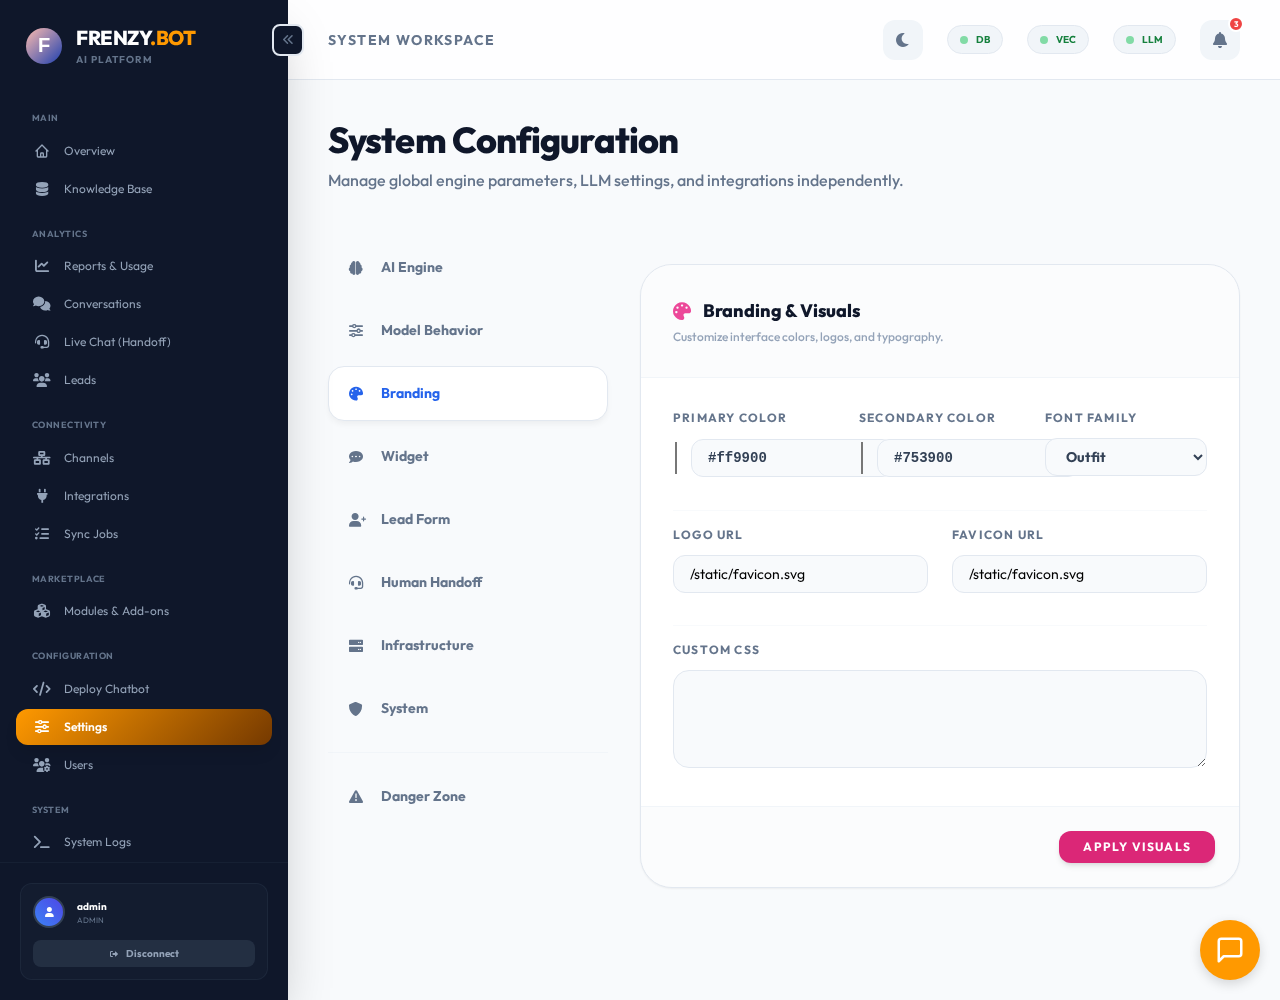Image resolution: width=1280 pixels, height=1000 pixels.
Task: Click the Live Chat (Handoff) headset icon
Action: [x=42, y=342]
